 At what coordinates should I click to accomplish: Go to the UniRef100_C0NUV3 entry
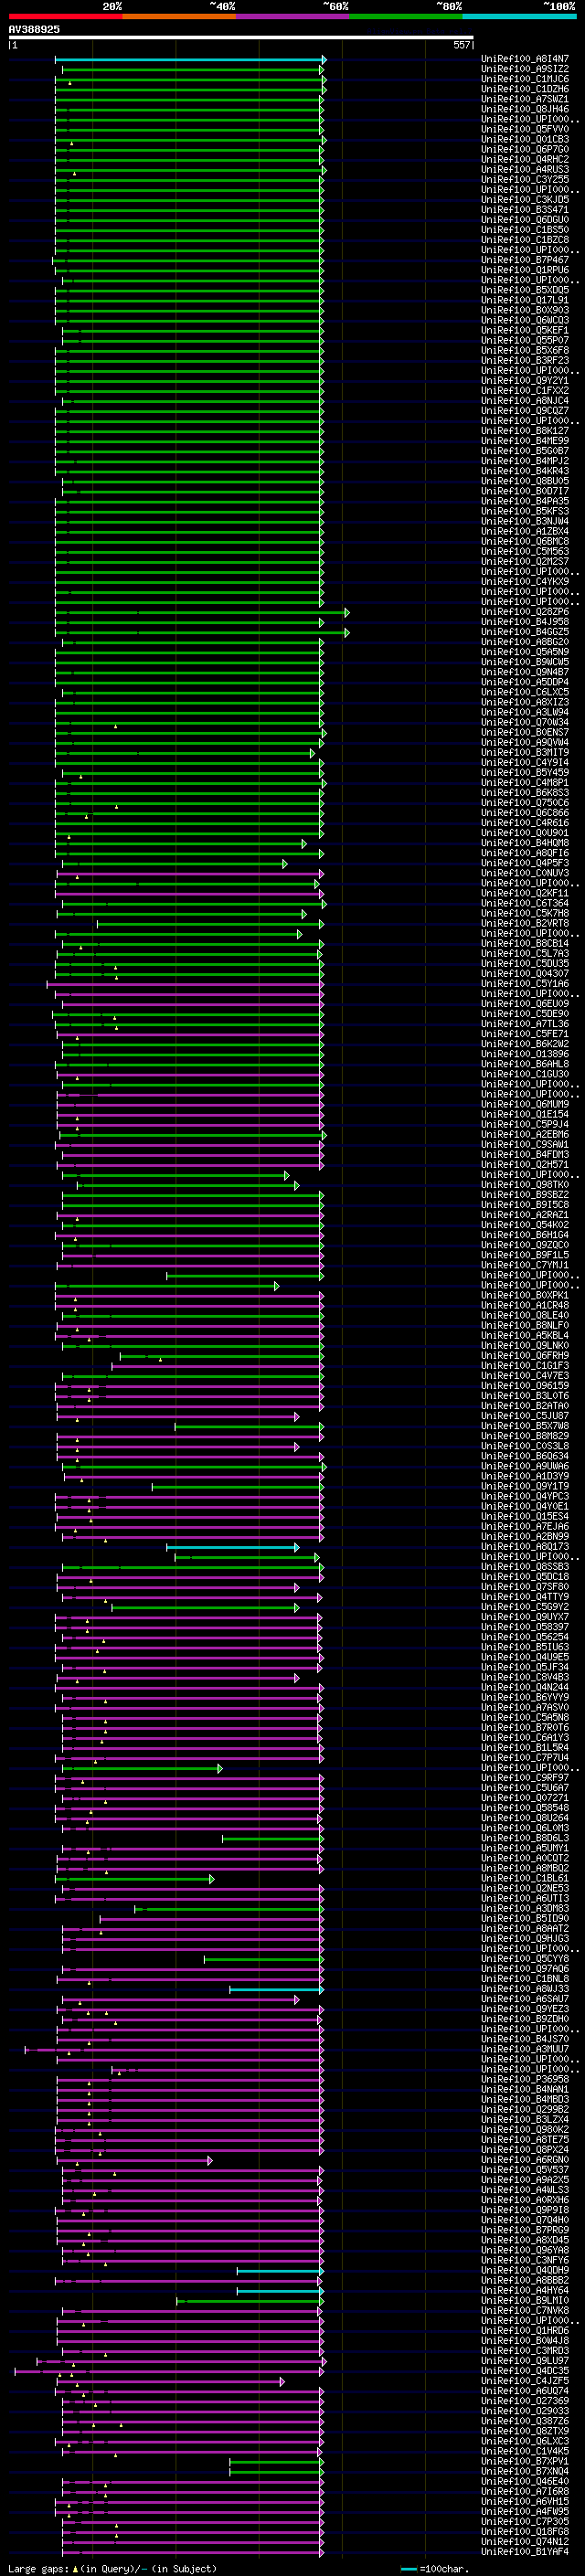point(525,873)
